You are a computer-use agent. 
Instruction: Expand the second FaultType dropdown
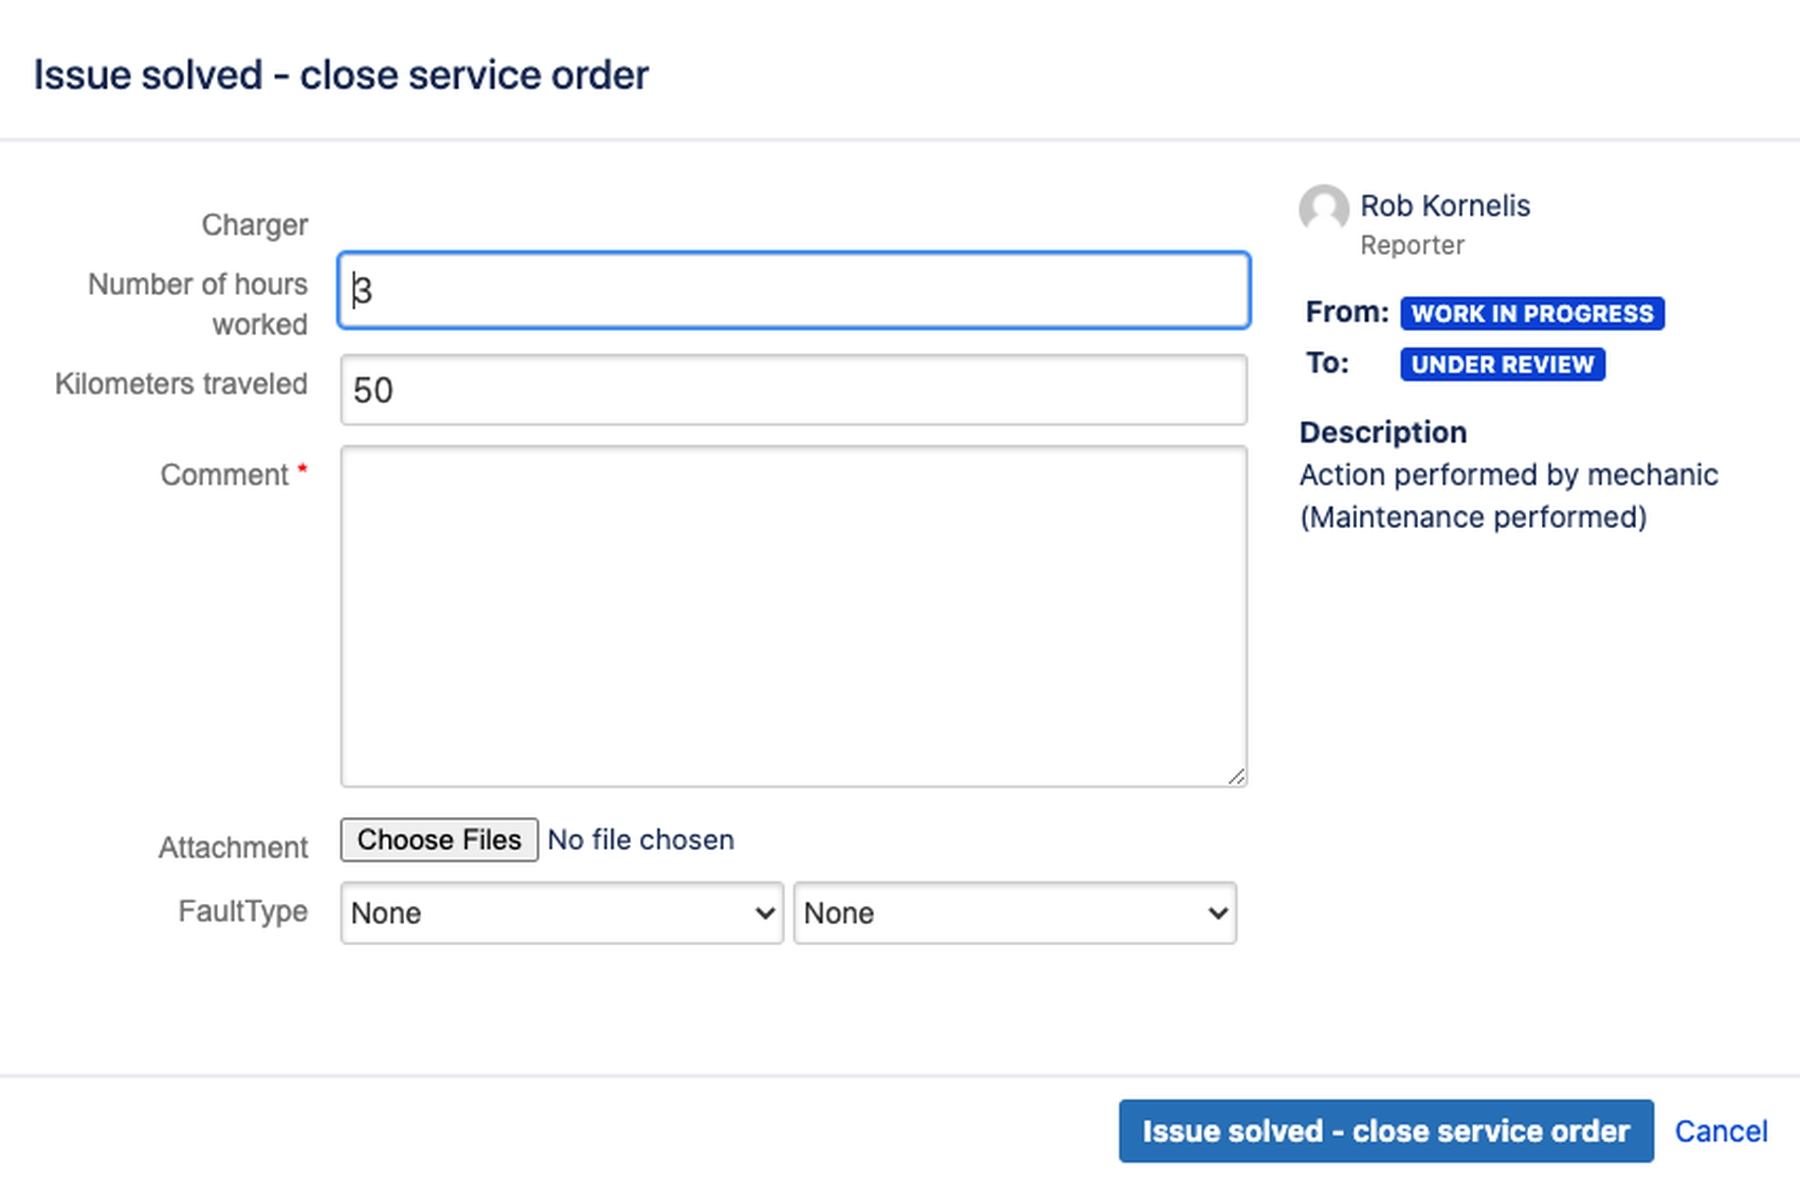[1014, 913]
